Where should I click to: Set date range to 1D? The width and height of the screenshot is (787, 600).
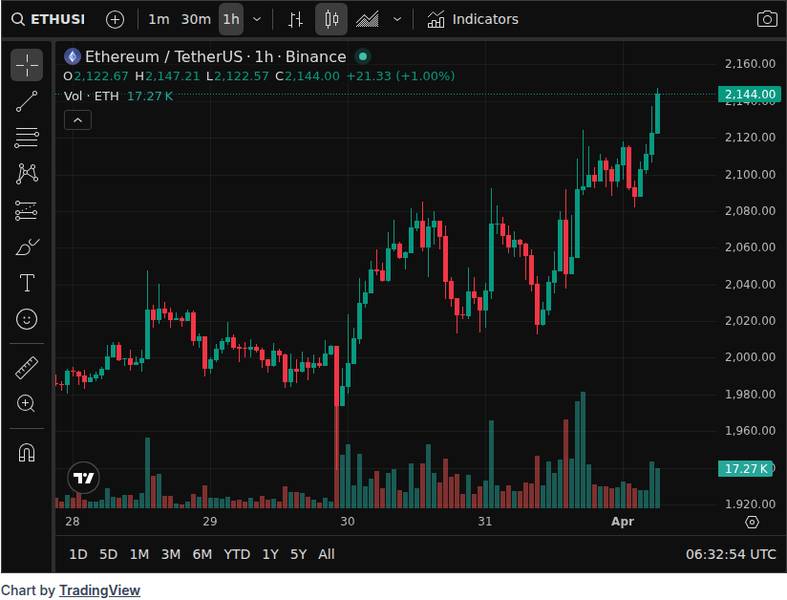coord(78,554)
